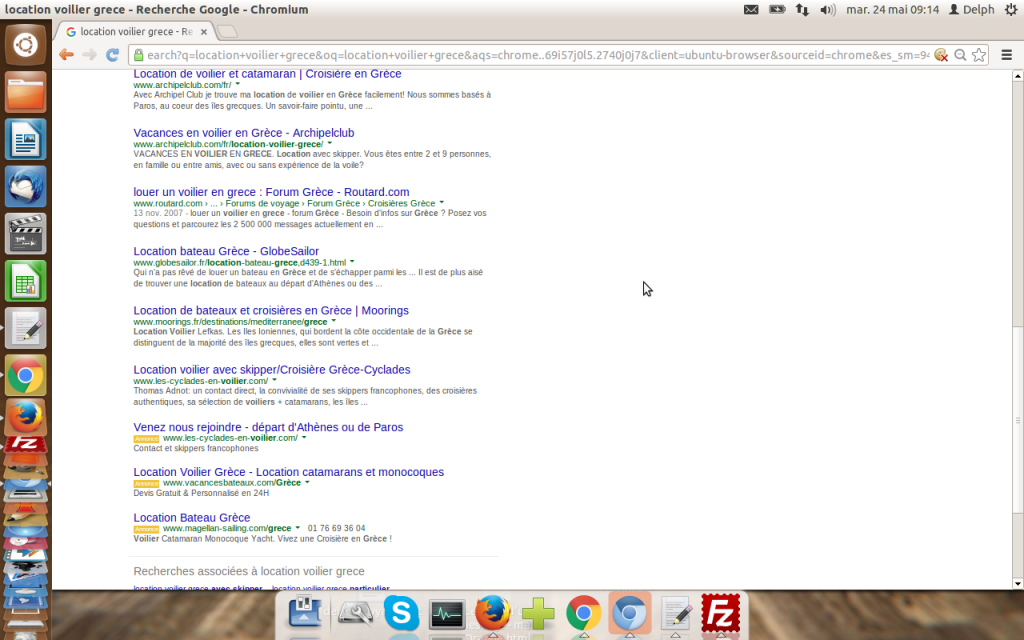Open 'Venez nous rejoindre' ad link
Viewport: 1024px width, 640px height.
[268, 427]
